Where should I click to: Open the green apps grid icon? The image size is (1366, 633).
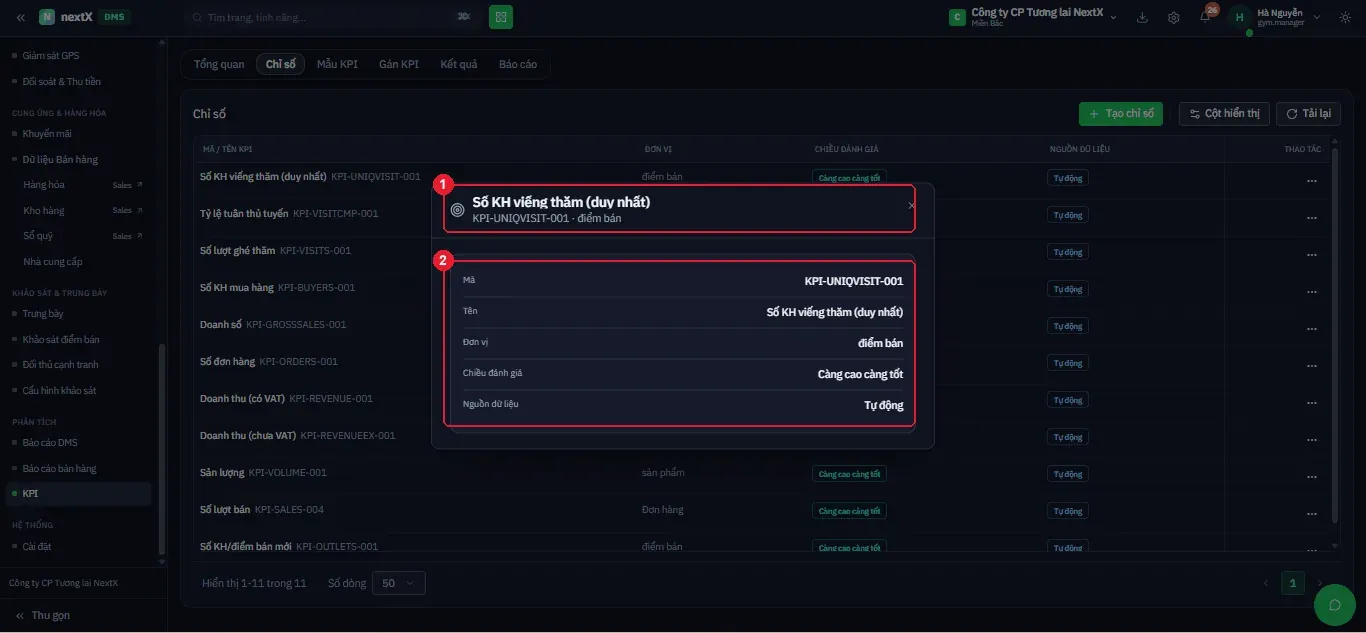coord(501,17)
